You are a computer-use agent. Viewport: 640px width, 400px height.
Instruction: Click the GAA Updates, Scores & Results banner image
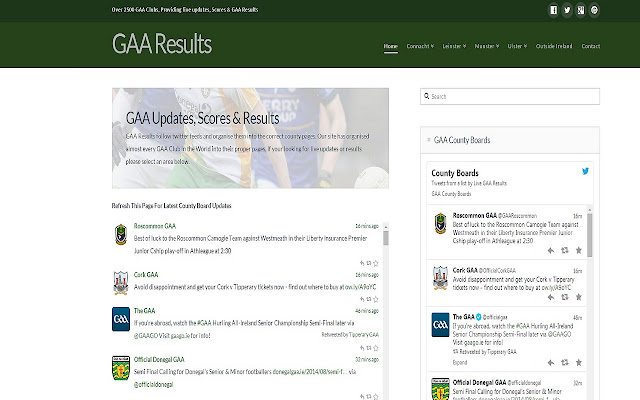250,138
